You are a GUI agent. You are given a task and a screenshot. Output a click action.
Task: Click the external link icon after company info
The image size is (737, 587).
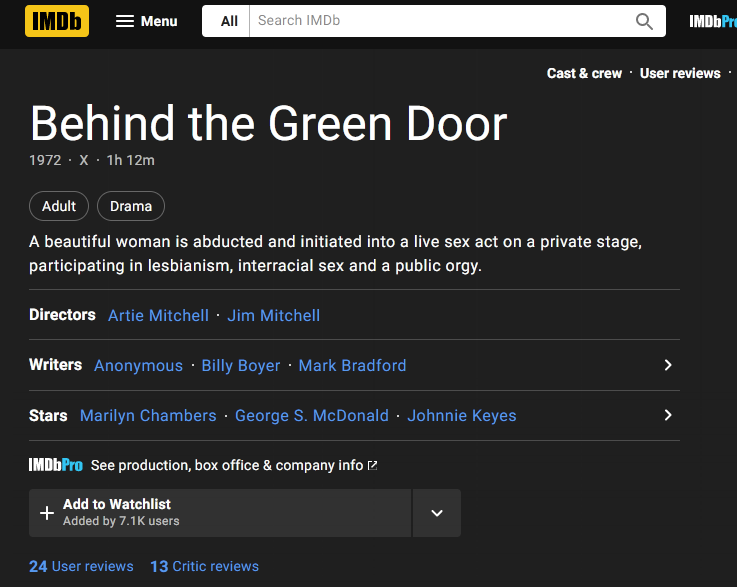372,465
